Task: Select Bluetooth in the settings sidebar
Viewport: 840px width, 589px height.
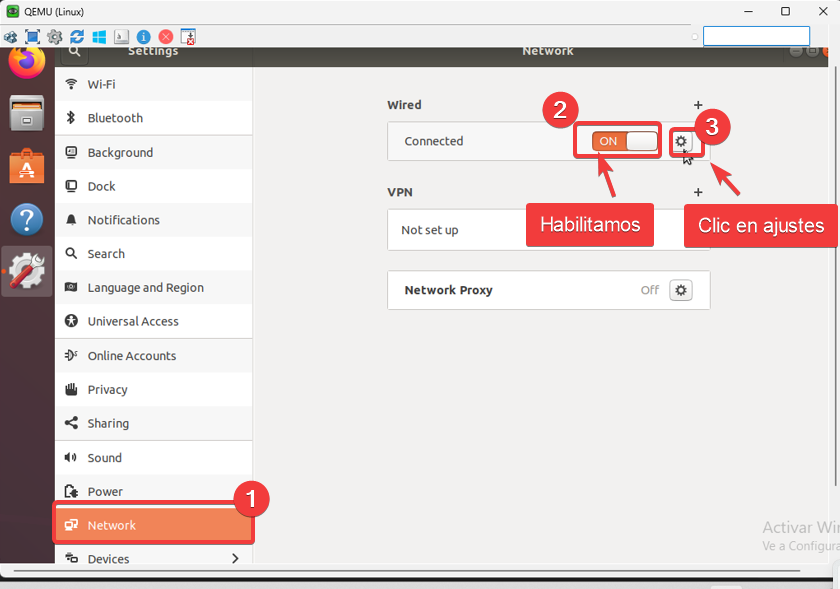Action: pos(115,118)
